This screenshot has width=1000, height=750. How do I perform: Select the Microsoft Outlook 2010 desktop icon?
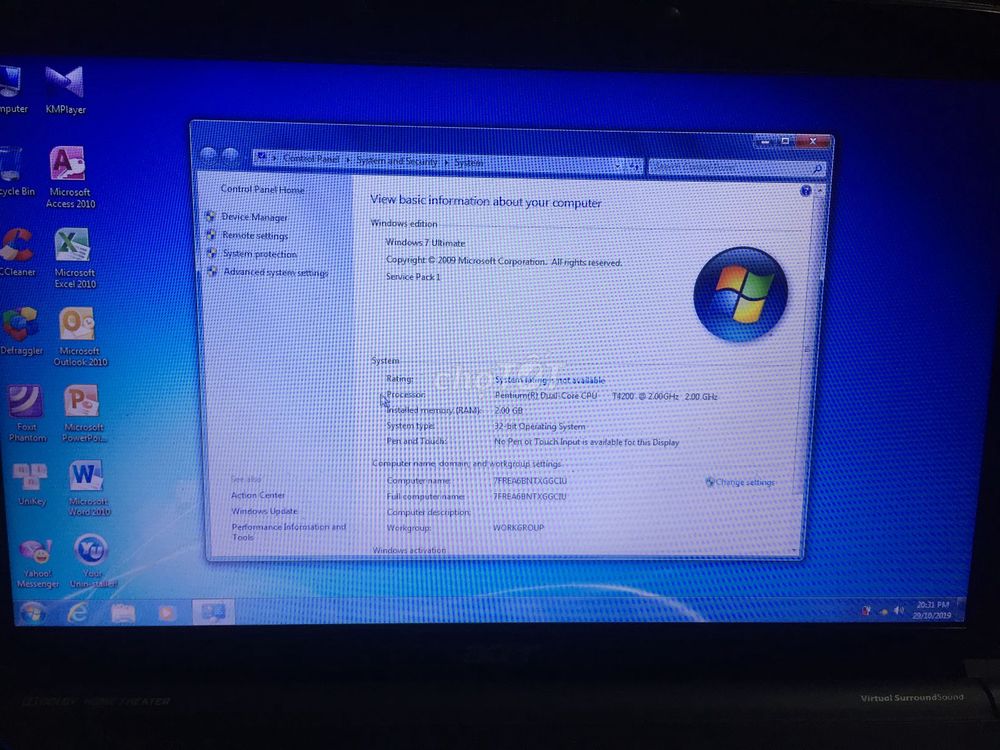coord(79,337)
